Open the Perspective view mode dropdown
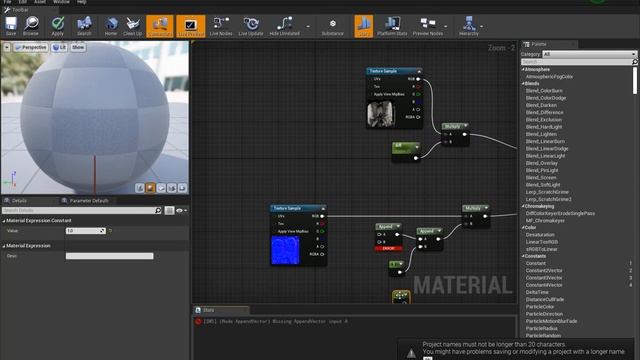This screenshot has width=640, height=360. tap(31, 47)
